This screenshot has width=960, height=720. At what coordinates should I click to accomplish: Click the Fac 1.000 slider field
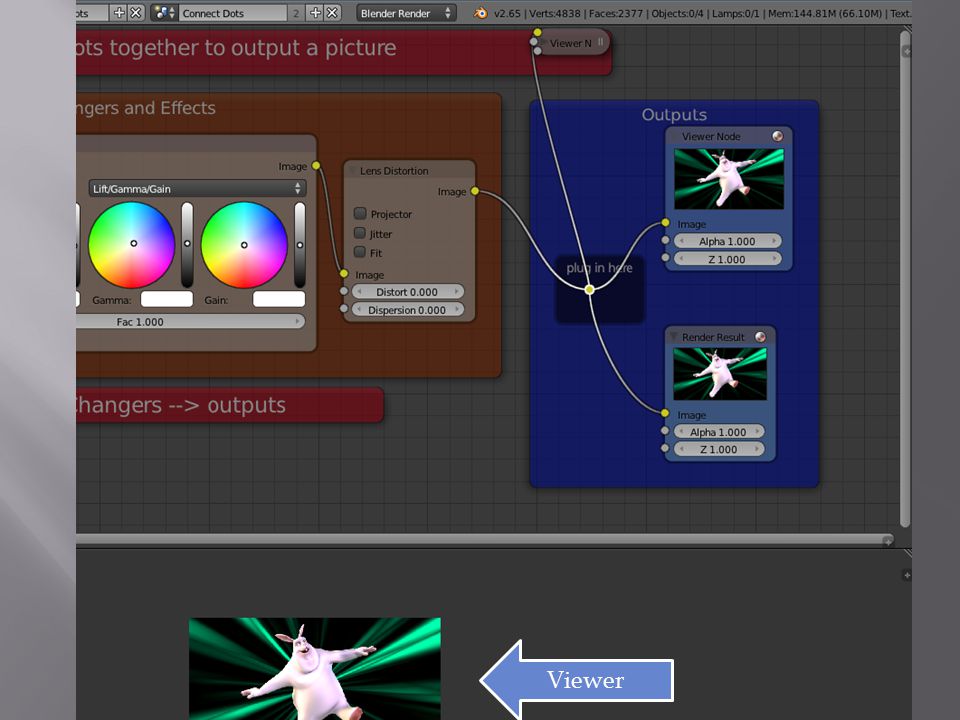tap(190, 321)
